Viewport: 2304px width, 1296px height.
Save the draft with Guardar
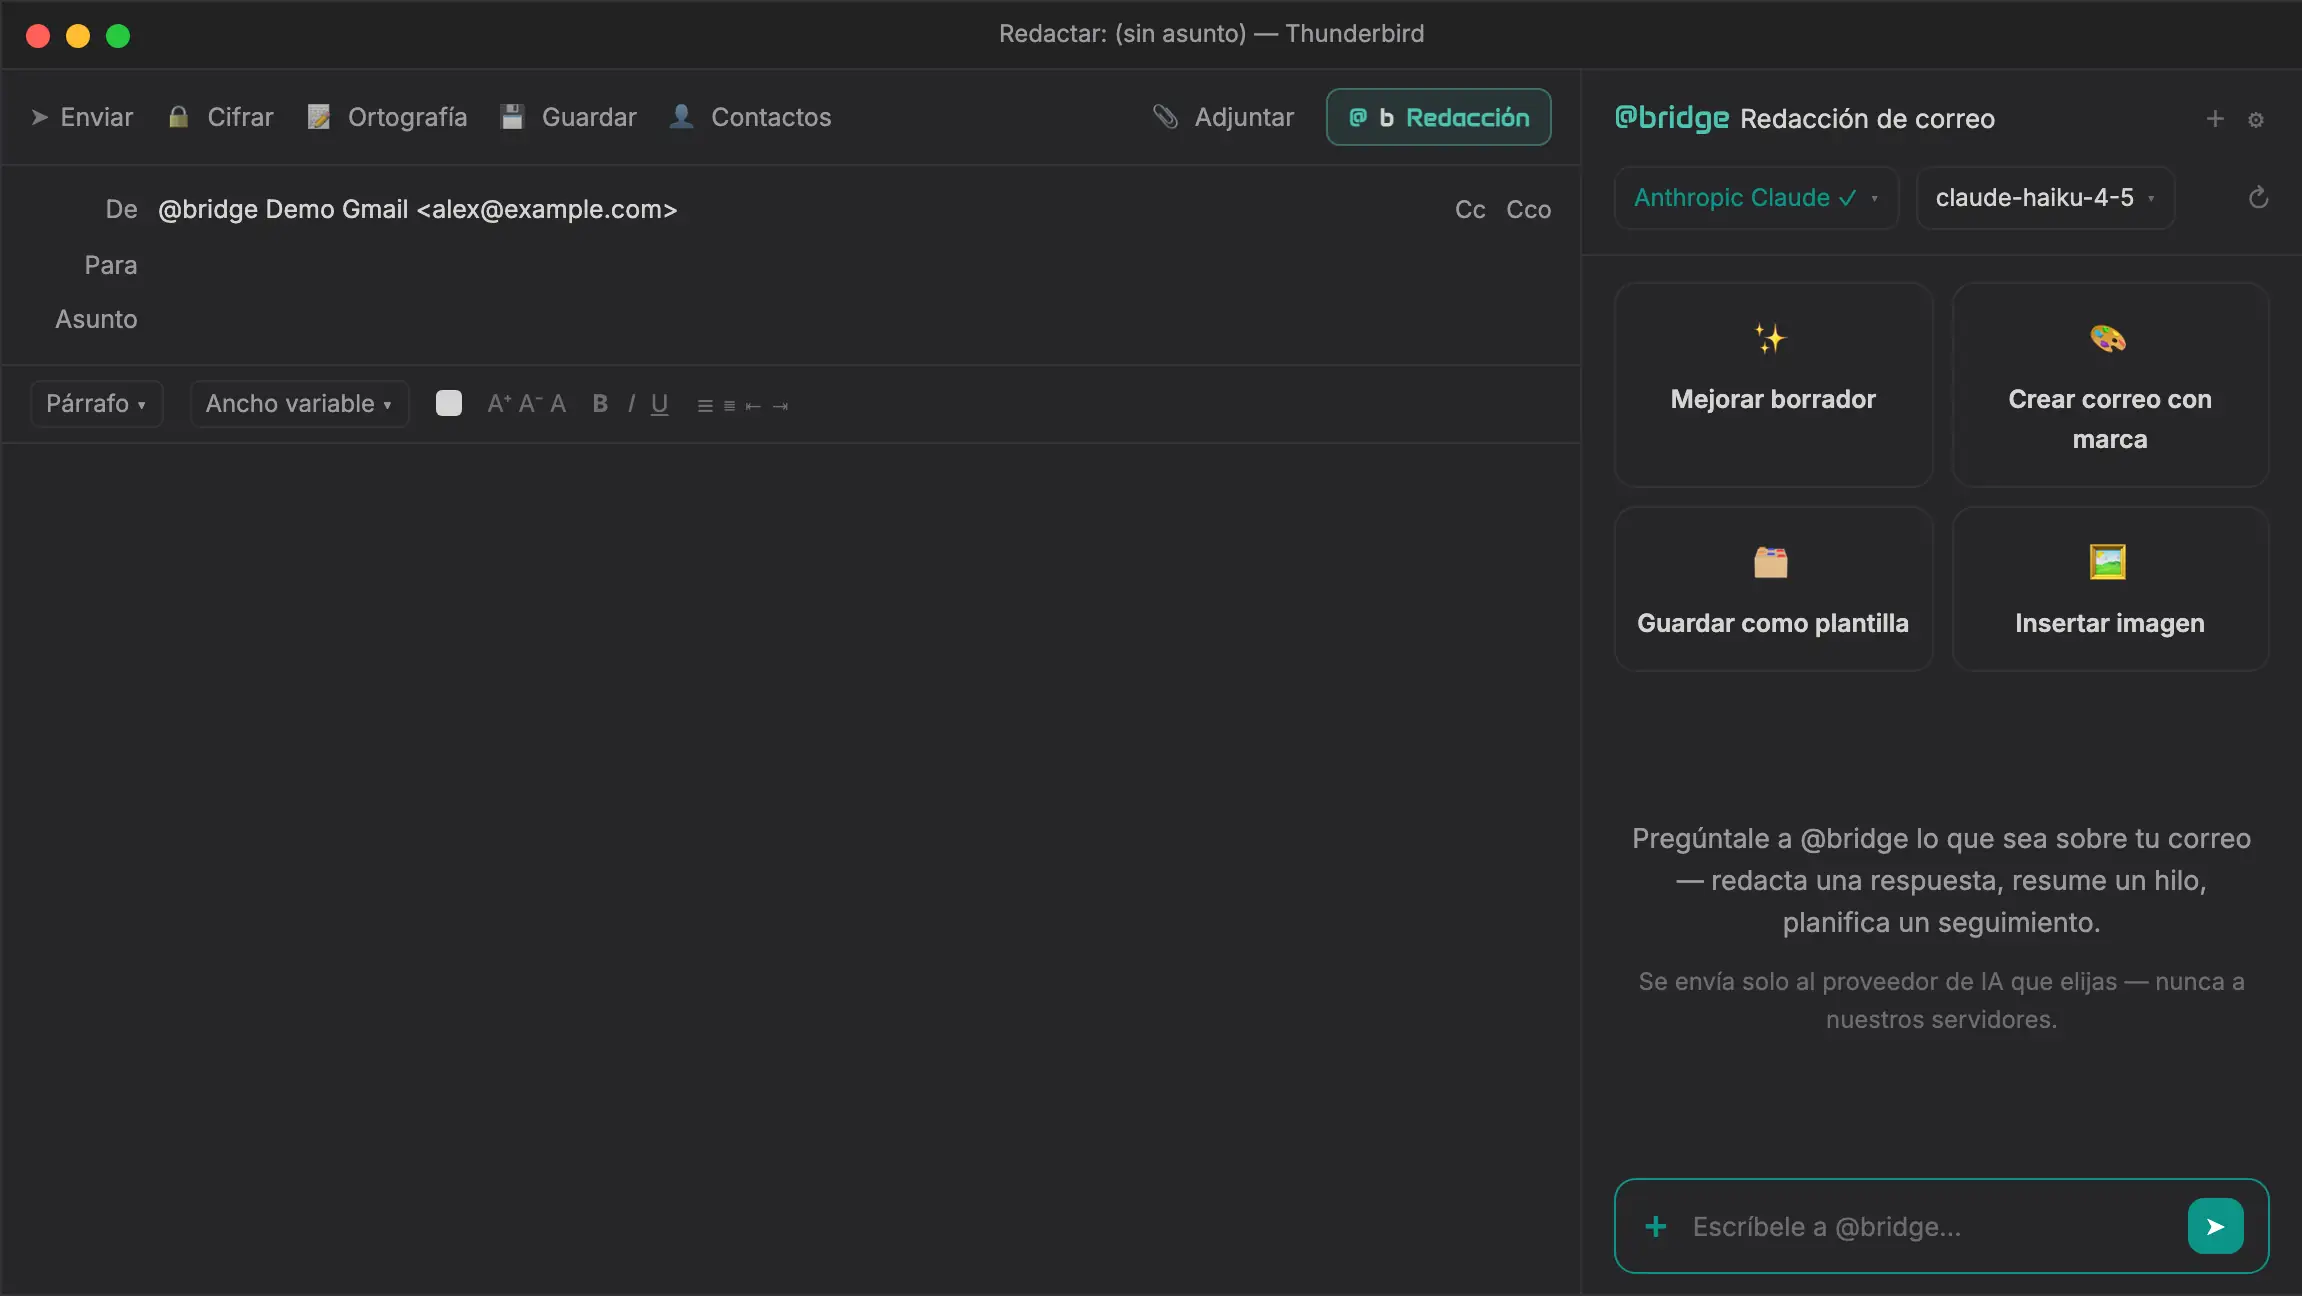pos(568,117)
